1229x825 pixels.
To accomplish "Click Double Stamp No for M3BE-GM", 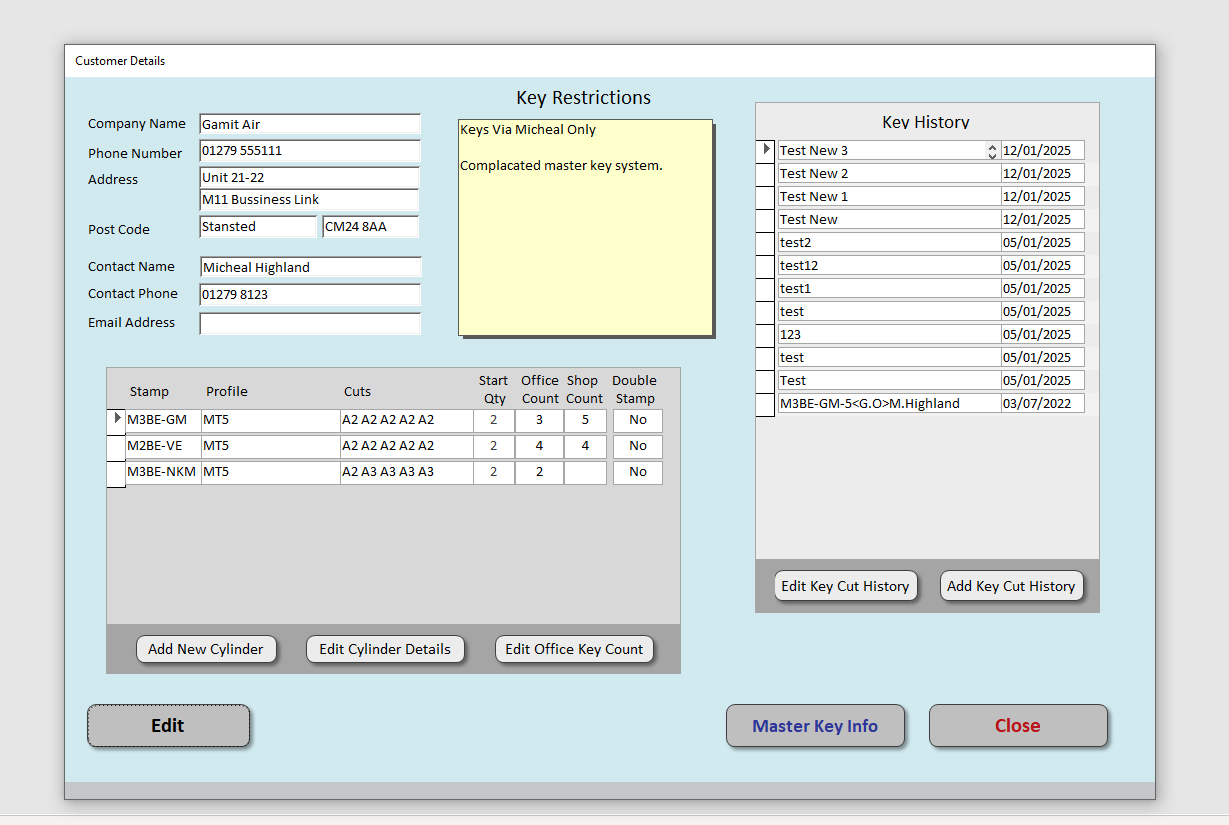I will [638, 420].
